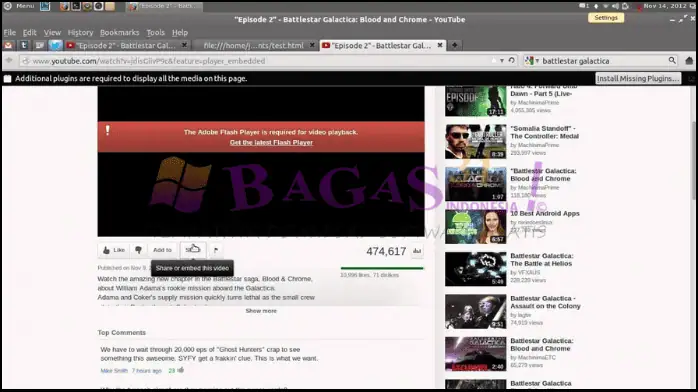The image size is (698, 392).
Task: Open the 10 Best Android Apps thumbnail
Action: 475,227
